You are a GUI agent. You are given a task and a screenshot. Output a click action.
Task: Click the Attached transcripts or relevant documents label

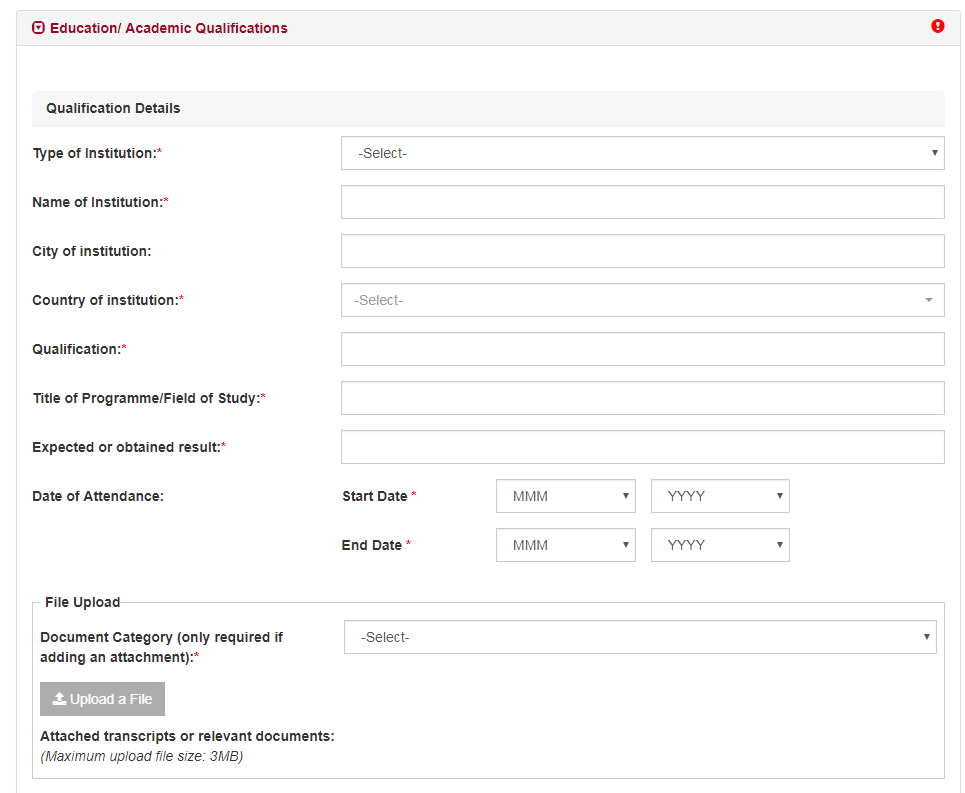[x=187, y=736]
